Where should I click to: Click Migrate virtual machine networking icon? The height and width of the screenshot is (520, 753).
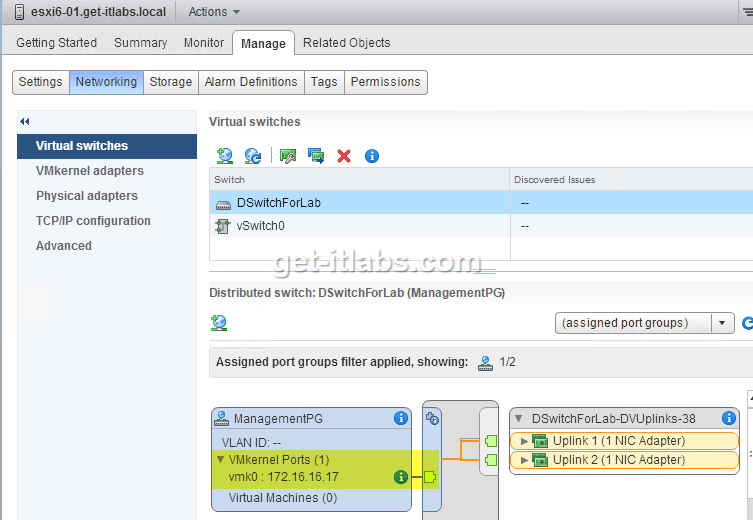point(316,156)
